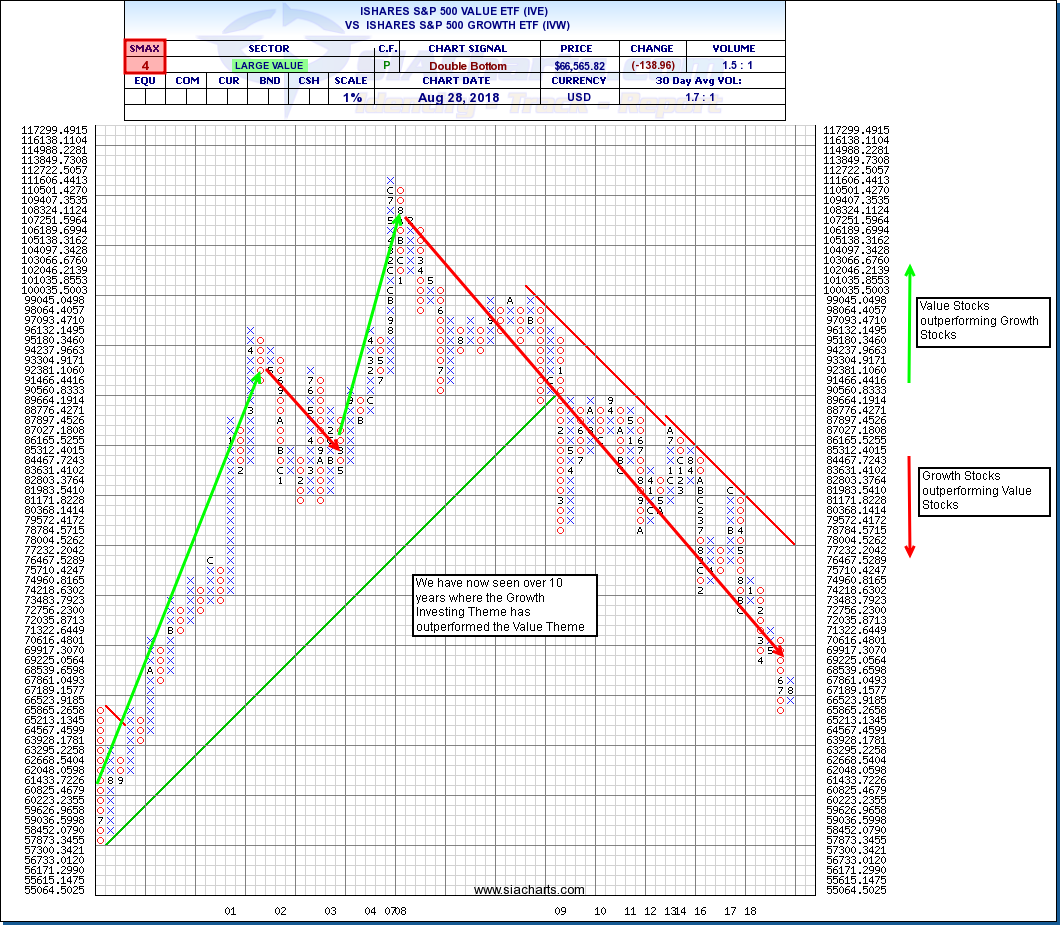Click the empty cell under CSH
Viewport: 1060px width, 925px height.
tap(309, 98)
